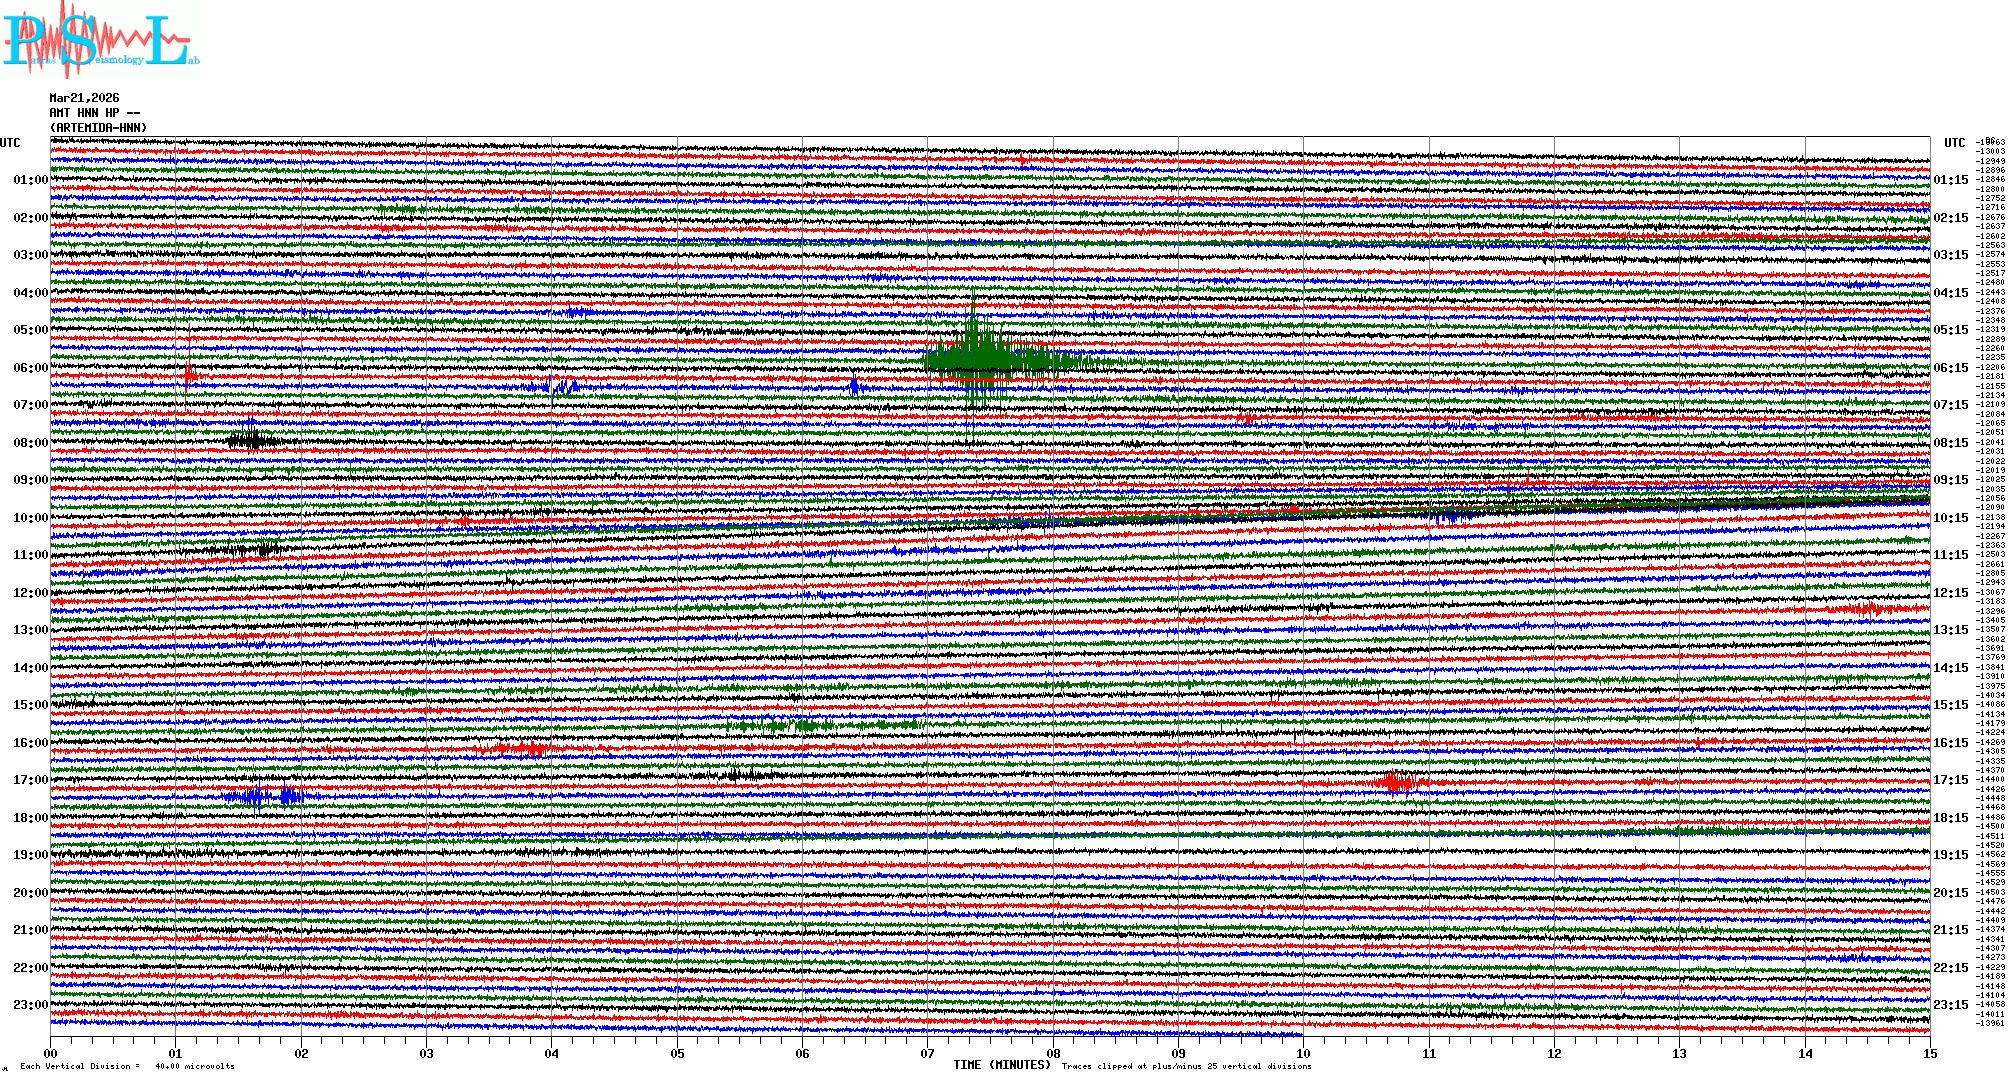Click the black burst on 08:00 trace
Viewport: 2010px width, 1080px height.
pos(250,440)
